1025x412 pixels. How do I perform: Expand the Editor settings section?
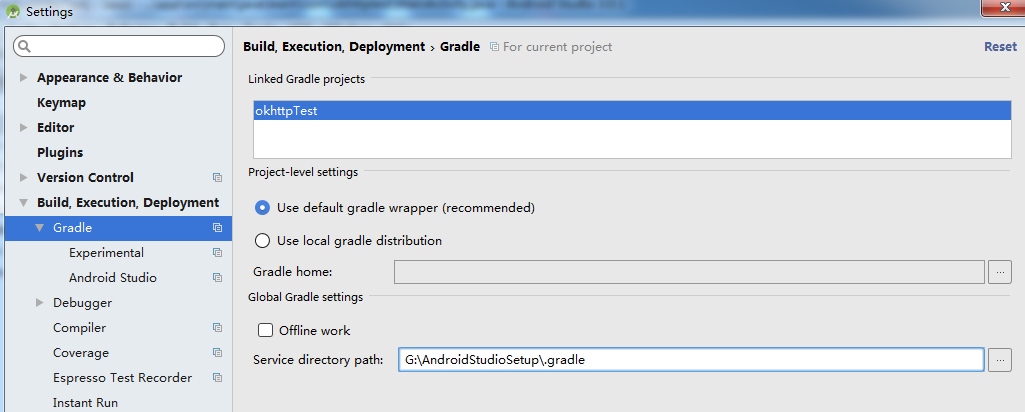pos(24,128)
